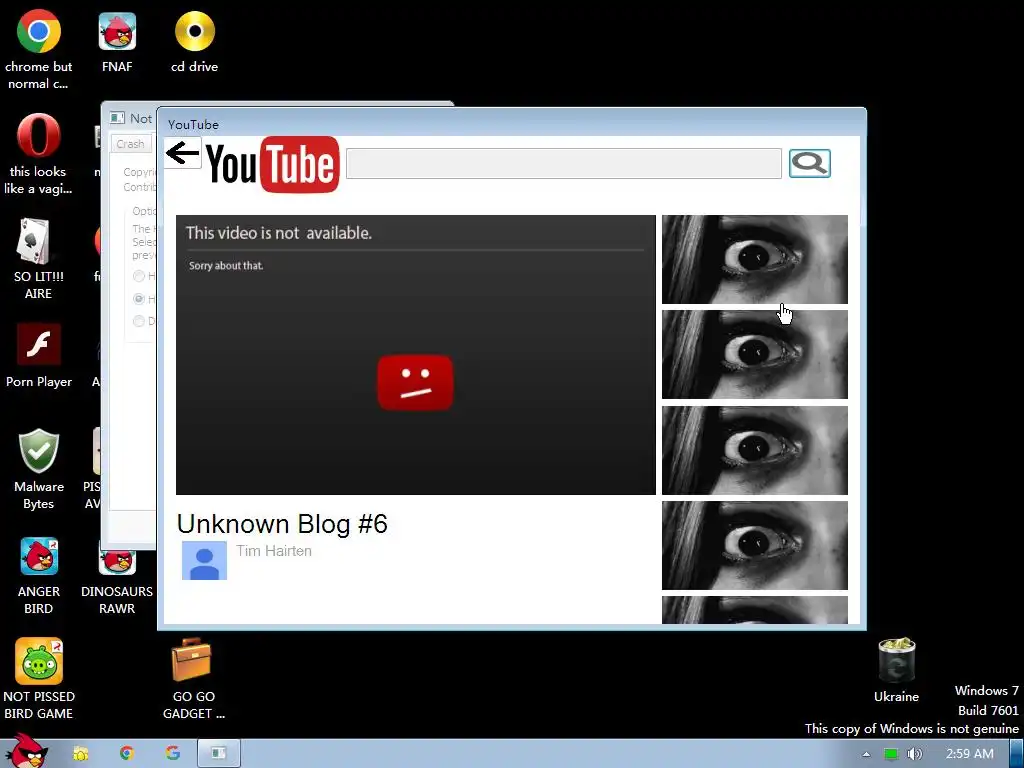
Task: Click the volume speaker tray icon
Action: (914, 754)
